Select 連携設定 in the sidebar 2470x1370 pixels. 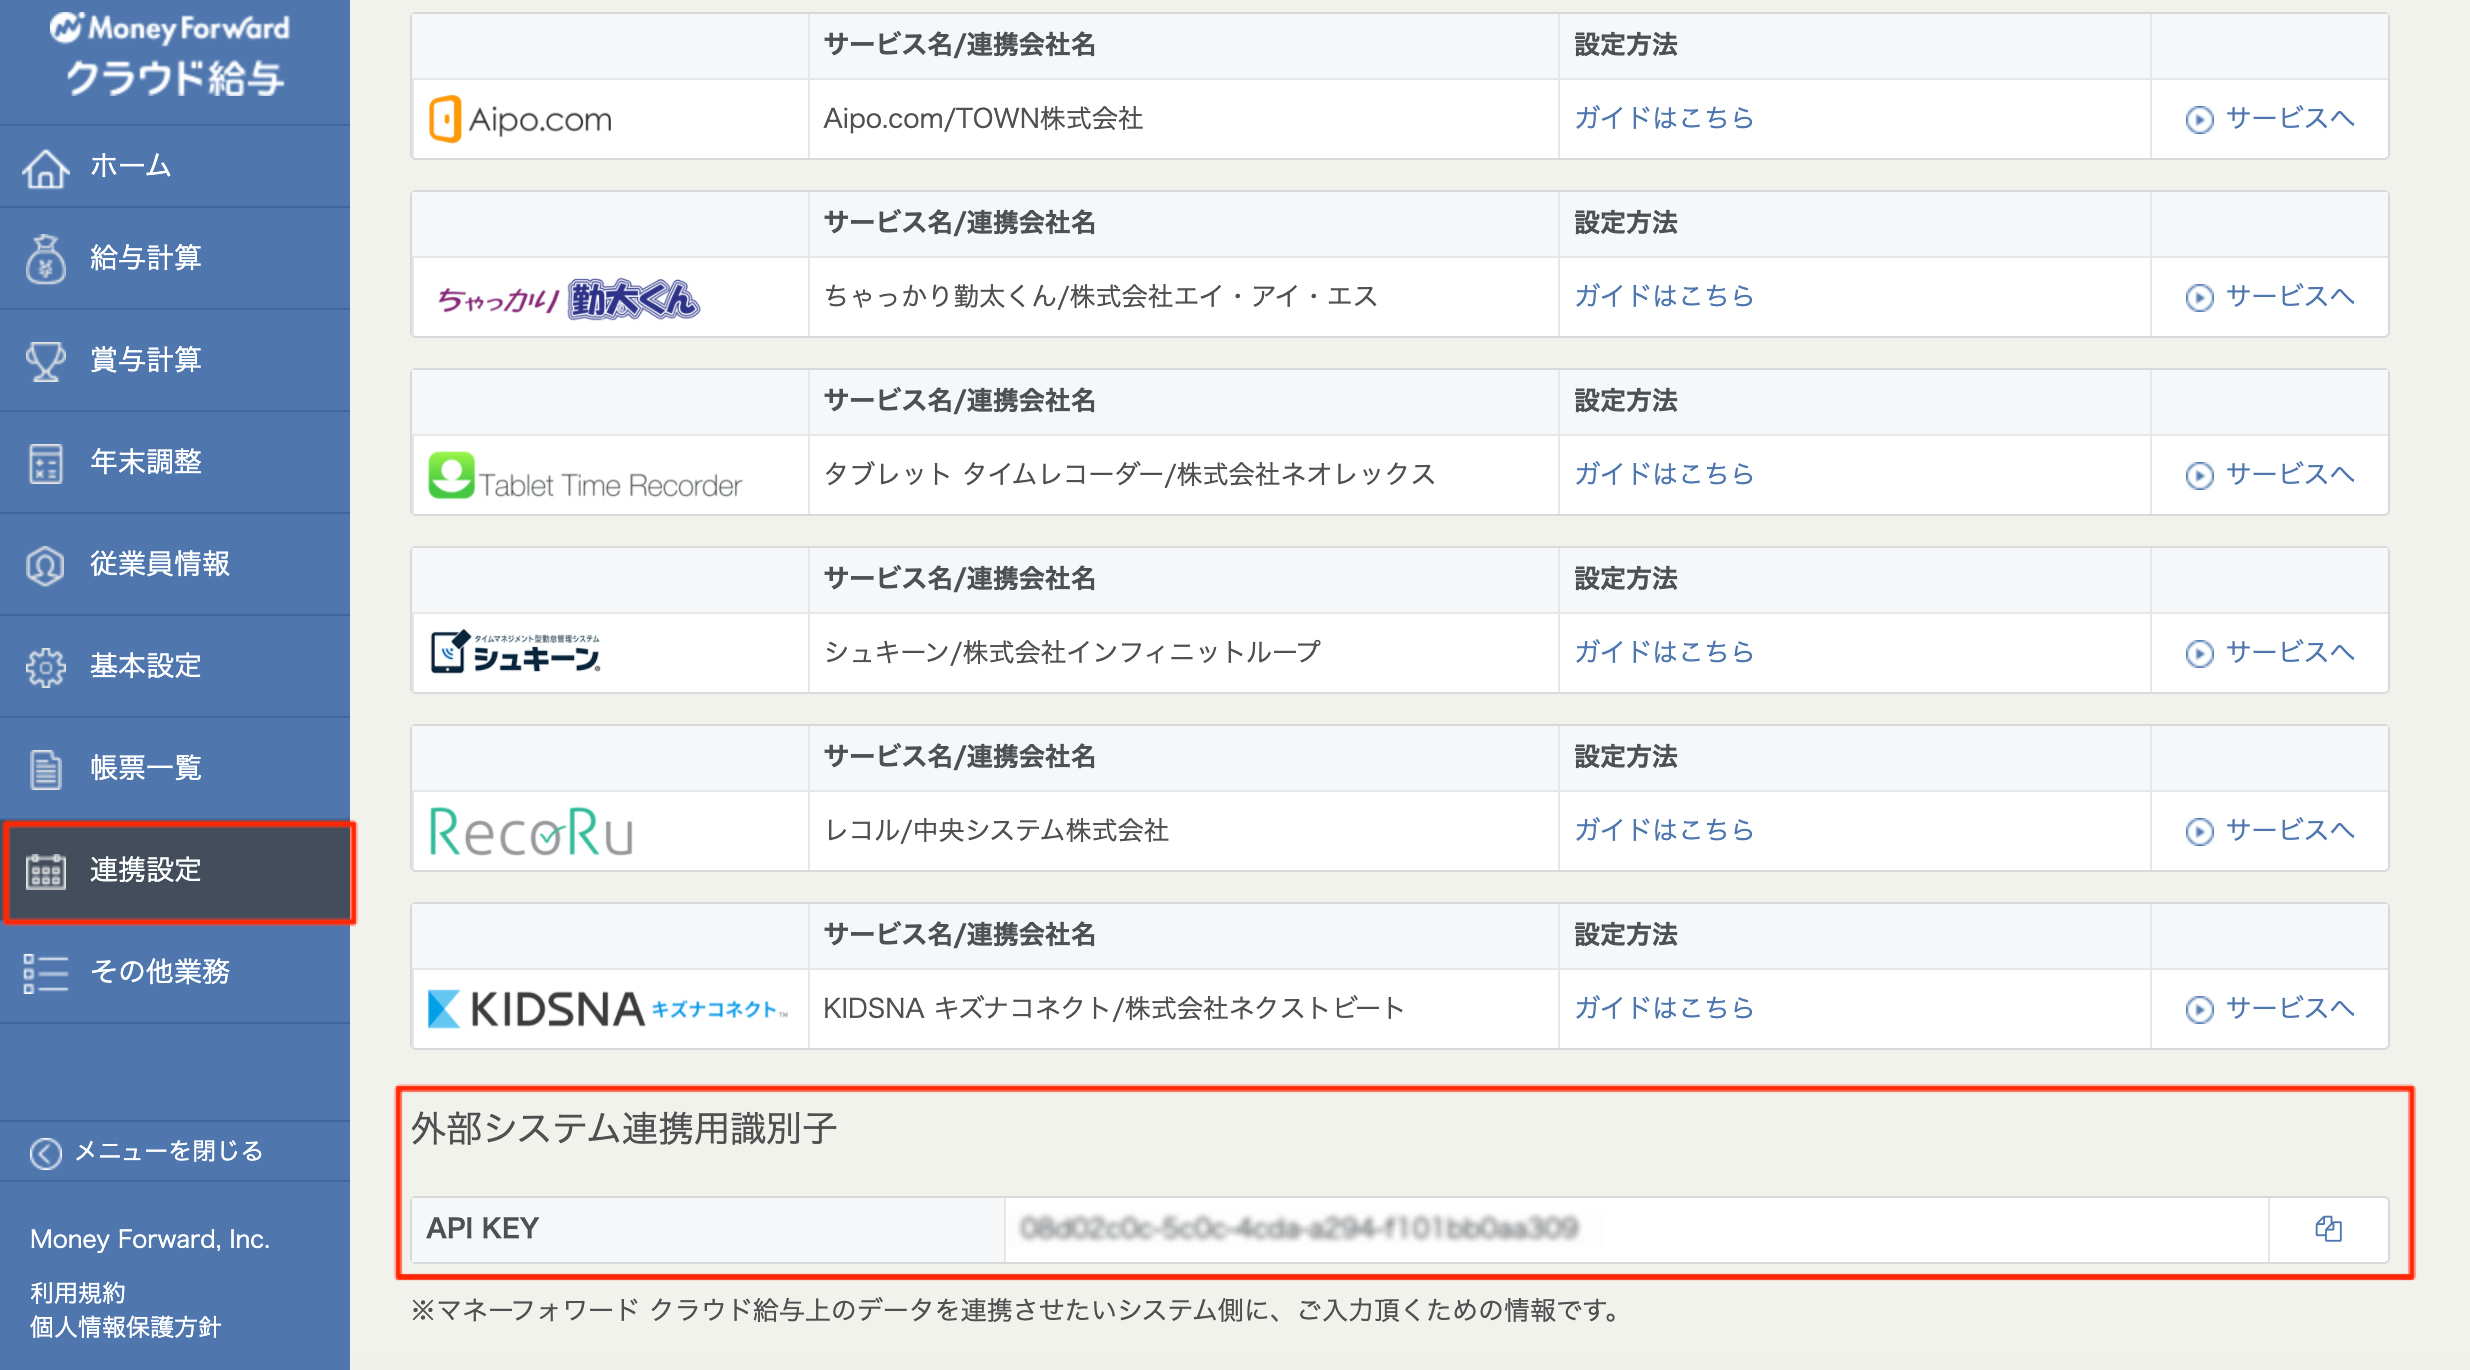pyautogui.click(x=146, y=870)
